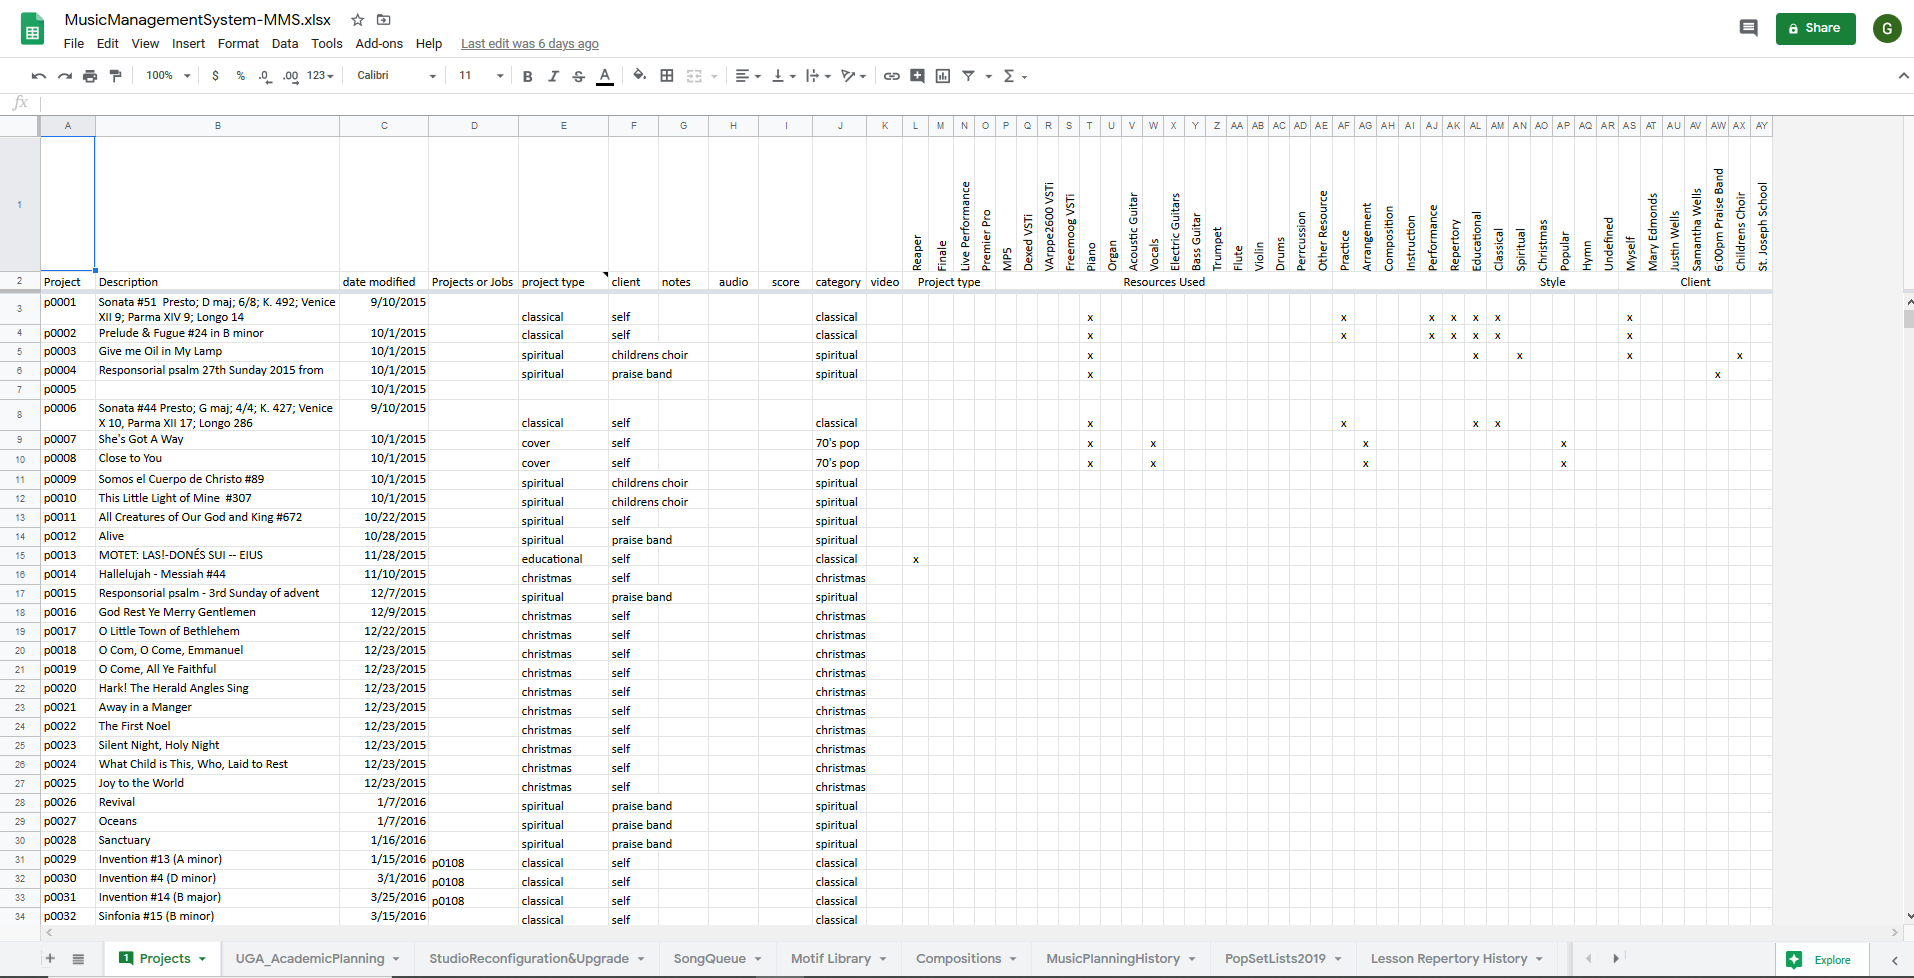
Task: Open the fill color picker
Action: pos(639,76)
